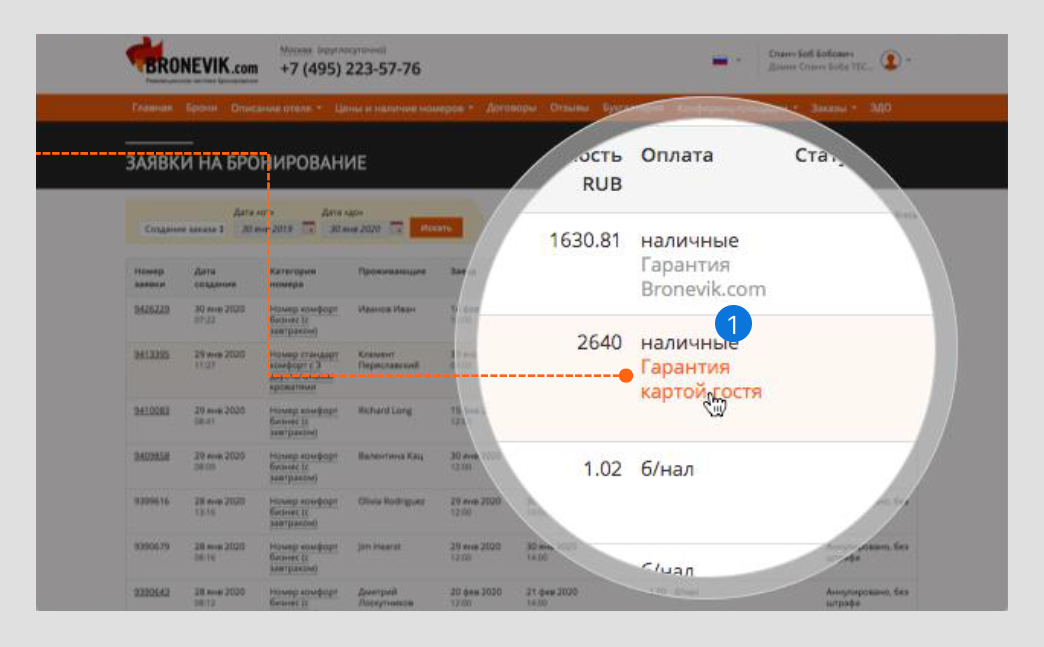Click guest name Иванов Иван
The image size is (1044, 647).
pos(387,310)
